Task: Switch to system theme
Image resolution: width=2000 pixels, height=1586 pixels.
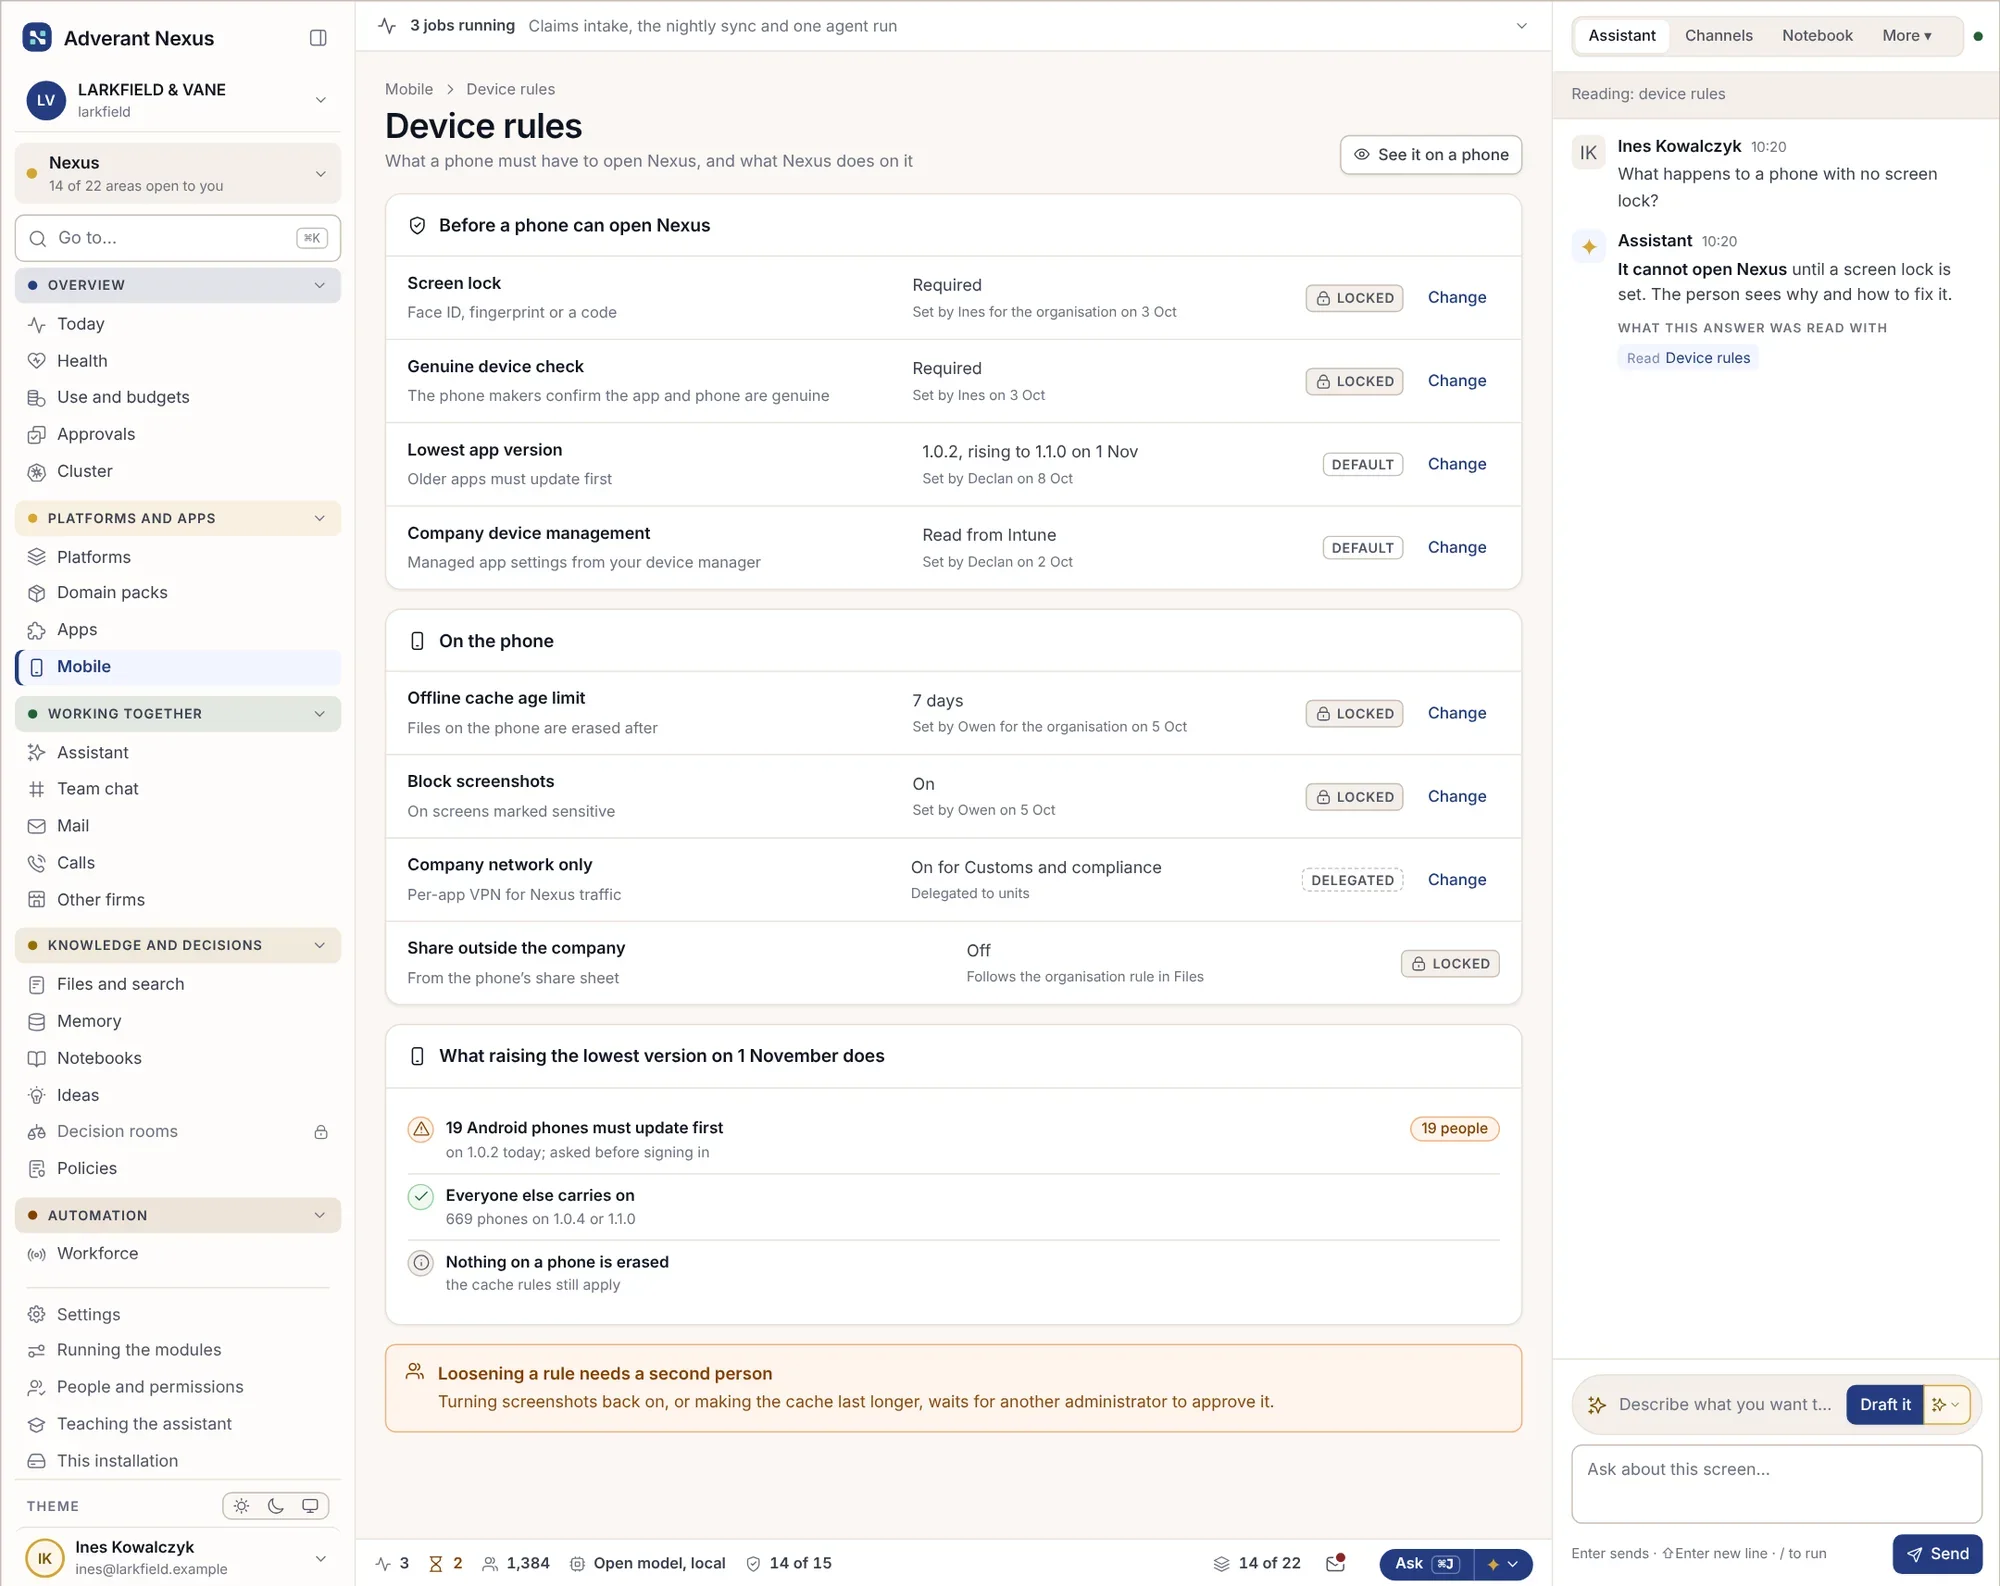Action: click(x=310, y=1506)
